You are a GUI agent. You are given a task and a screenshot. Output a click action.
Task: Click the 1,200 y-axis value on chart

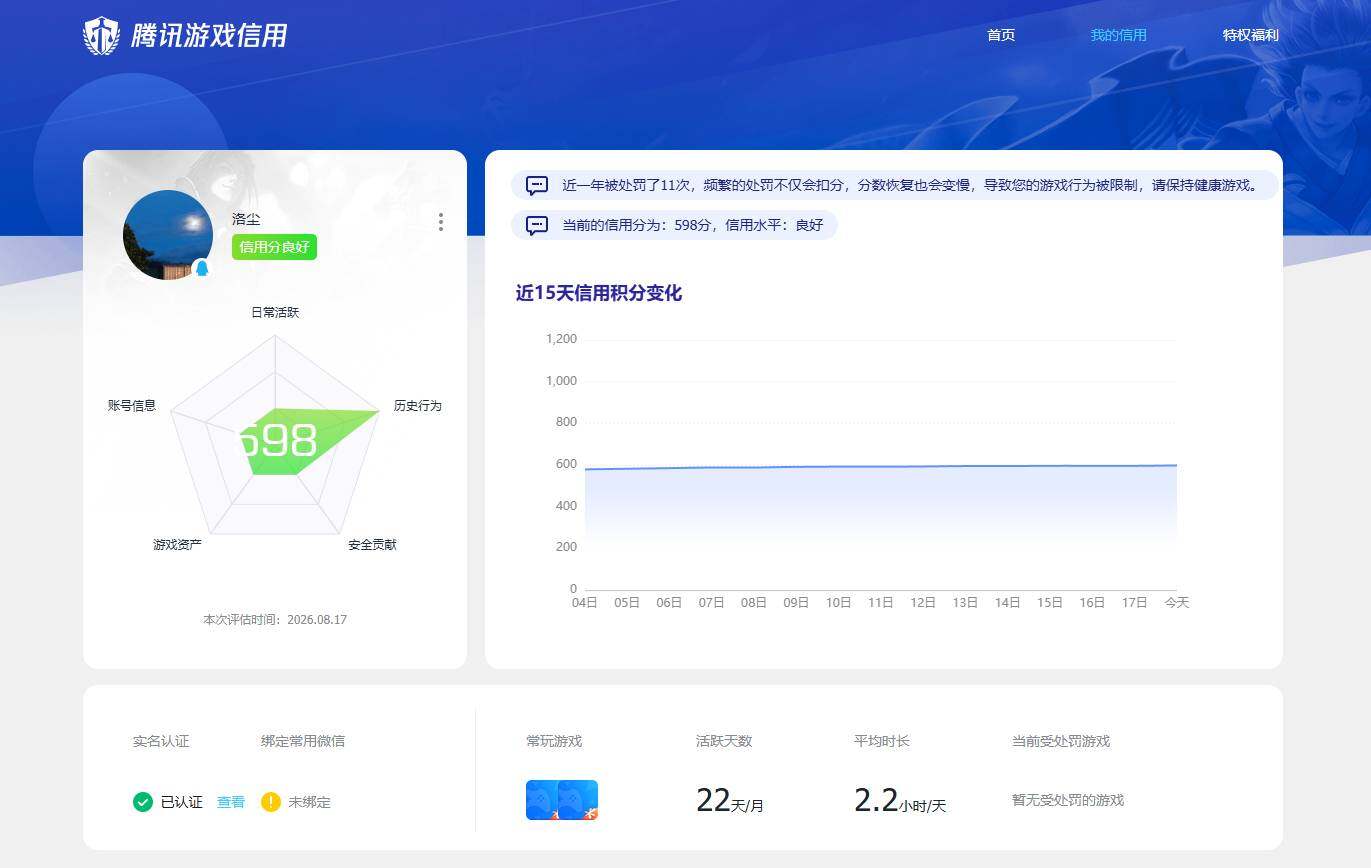coord(562,339)
